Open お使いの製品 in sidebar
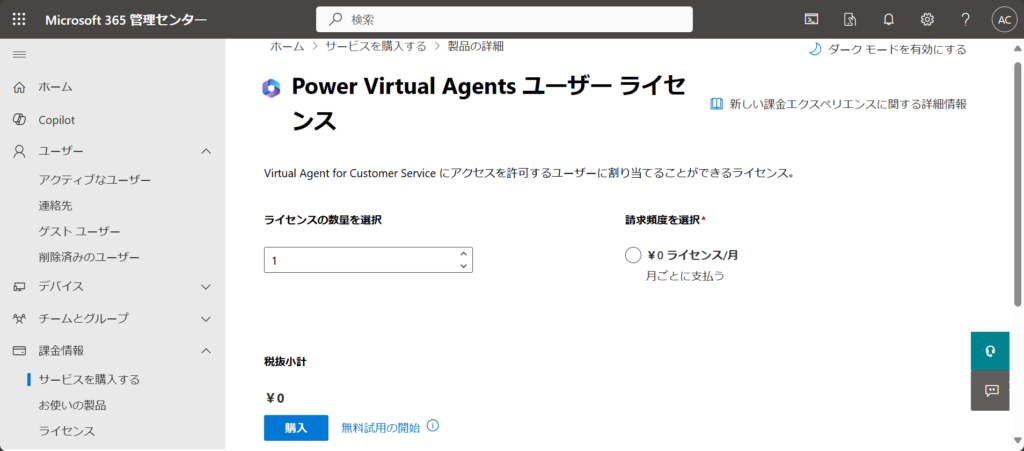 (x=72, y=405)
